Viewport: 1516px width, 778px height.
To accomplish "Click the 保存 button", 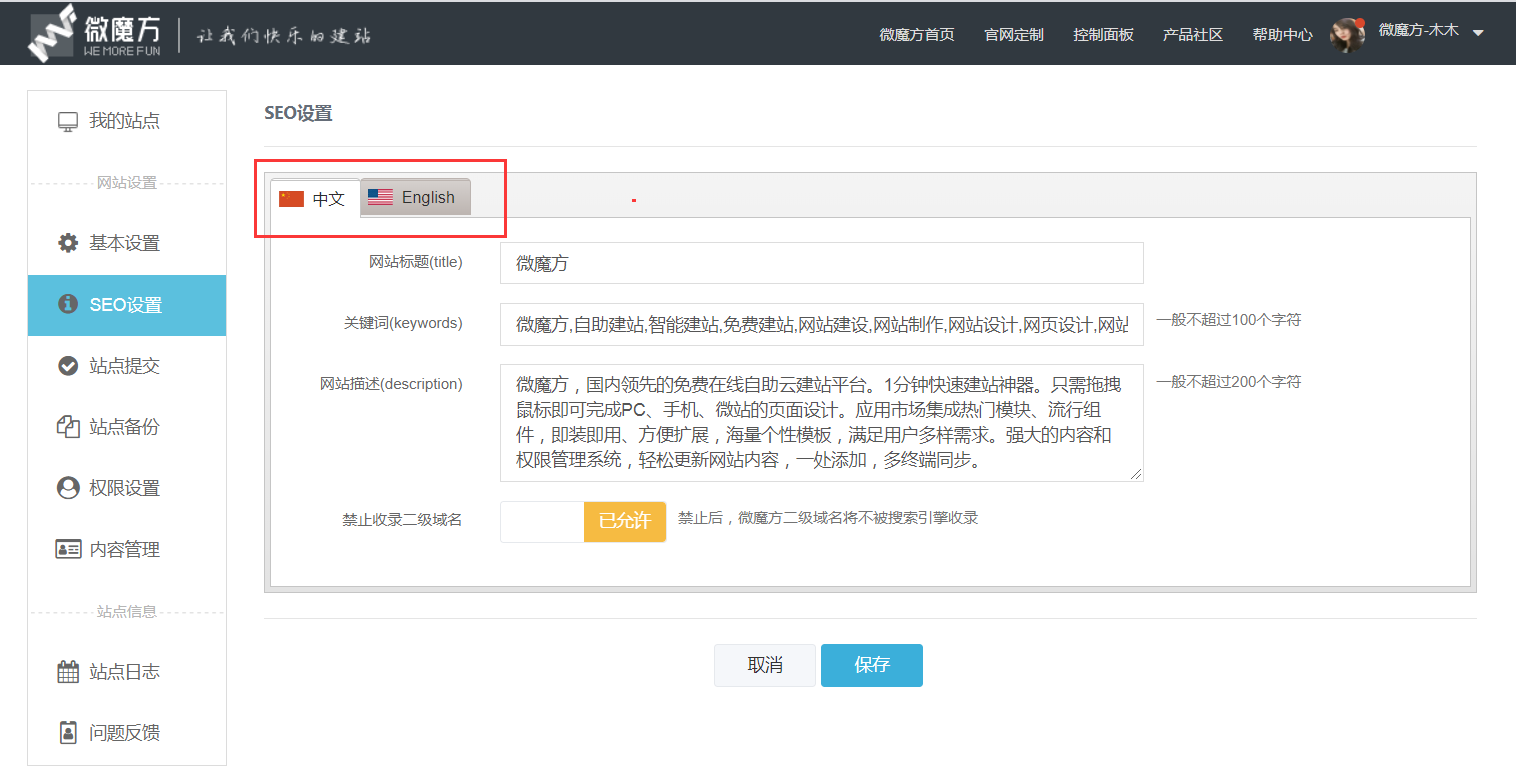I will [872, 665].
